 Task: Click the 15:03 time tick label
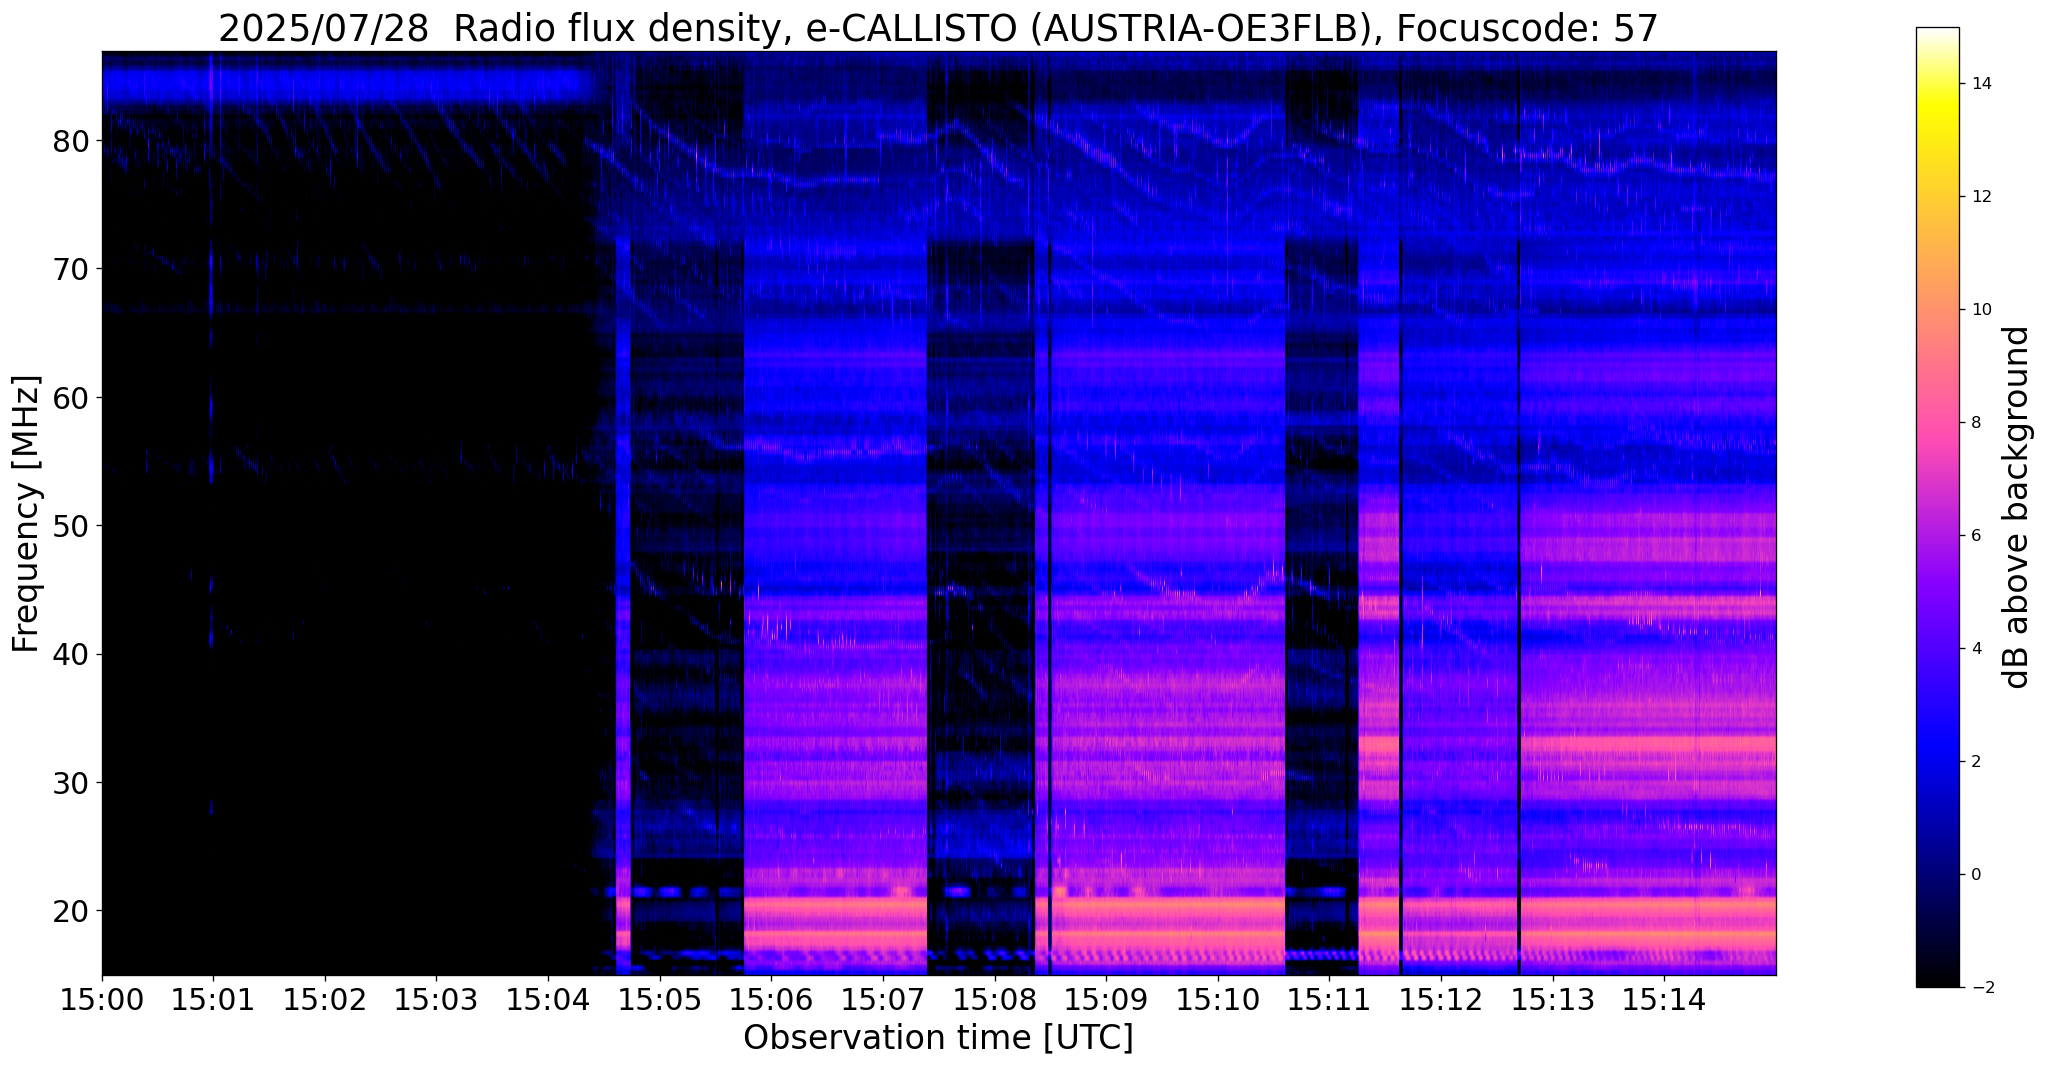(437, 1000)
